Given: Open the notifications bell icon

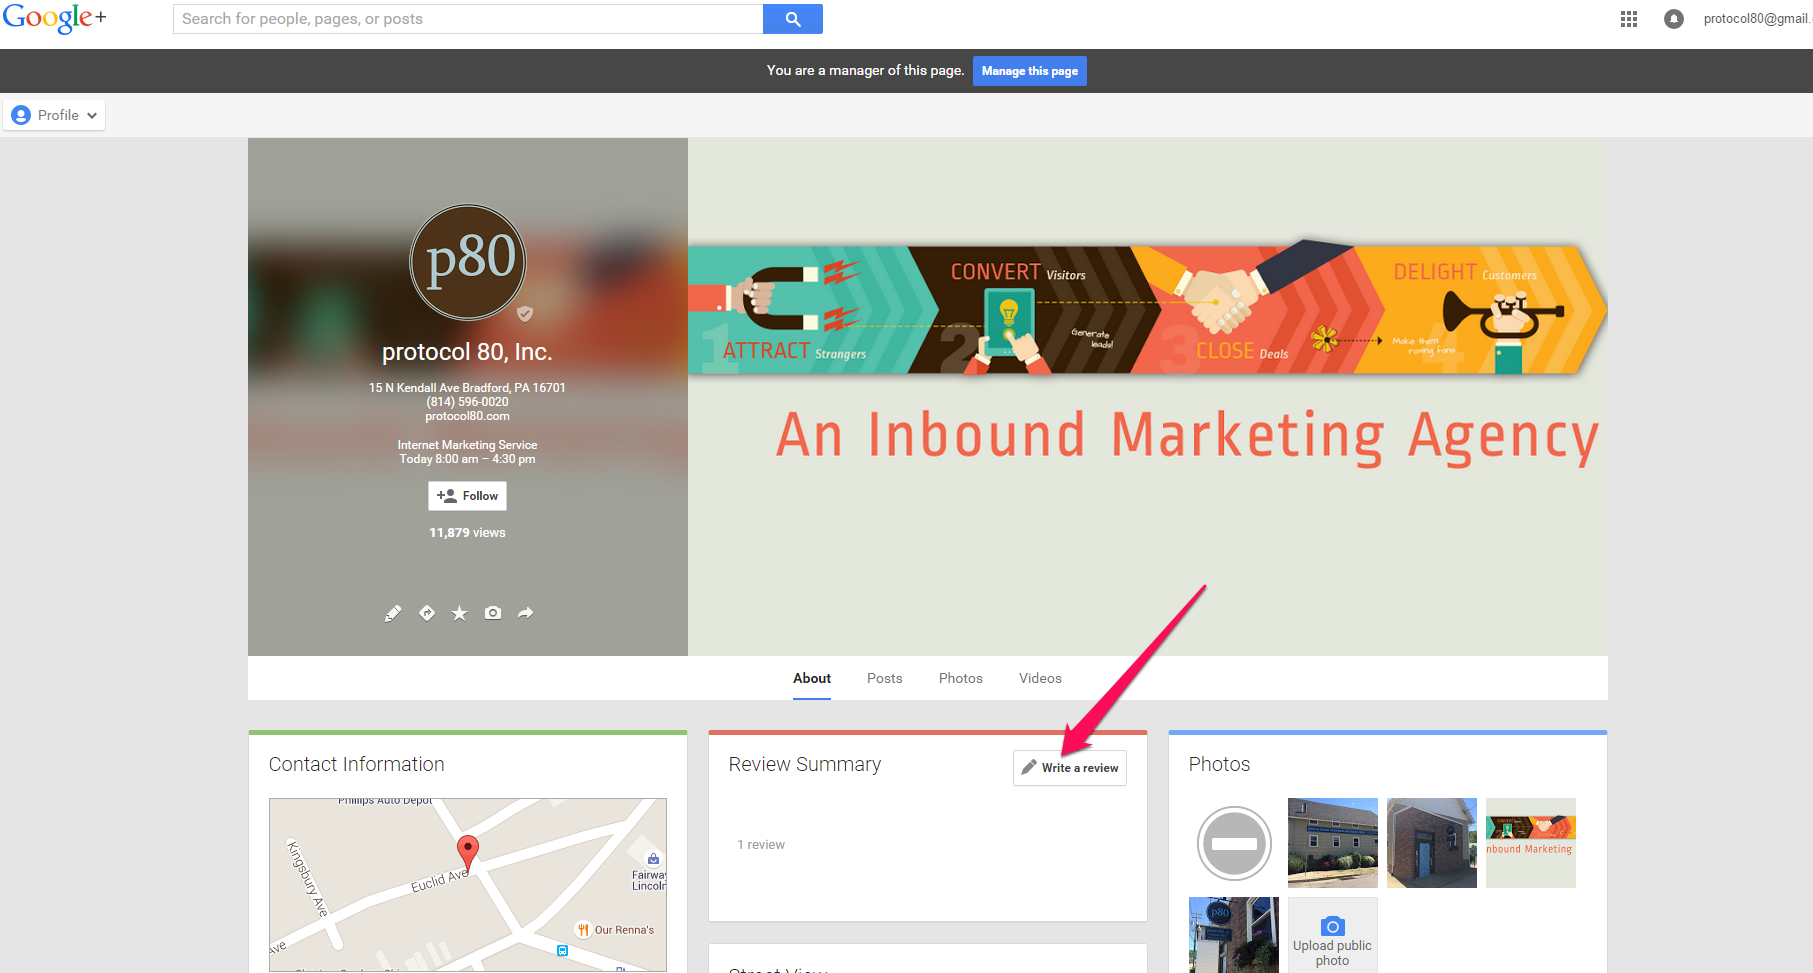Looking at the screenshot, I should pyautogui.click(x=1673, y=19).
